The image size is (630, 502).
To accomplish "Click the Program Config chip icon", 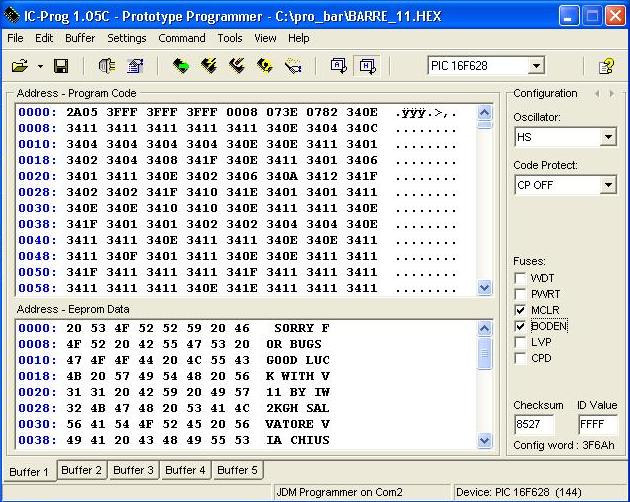I will [x=237, y=66].
